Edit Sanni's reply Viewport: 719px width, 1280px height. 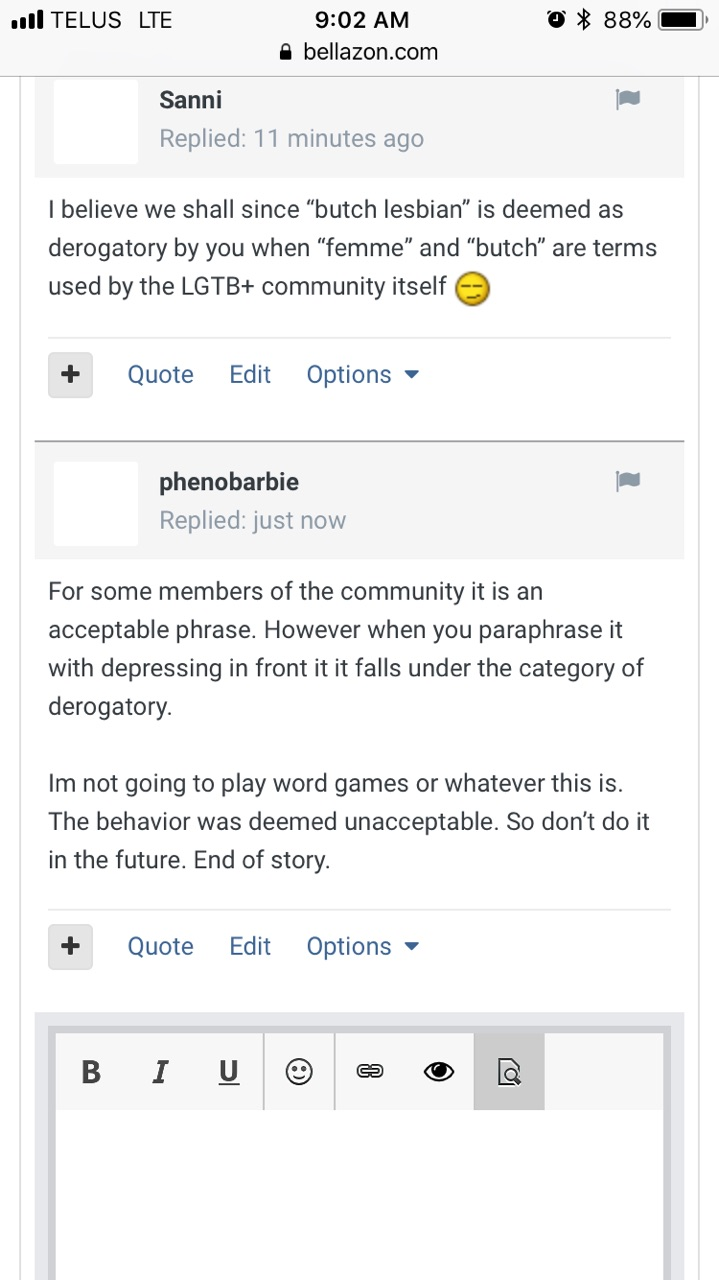click(250, 375)
